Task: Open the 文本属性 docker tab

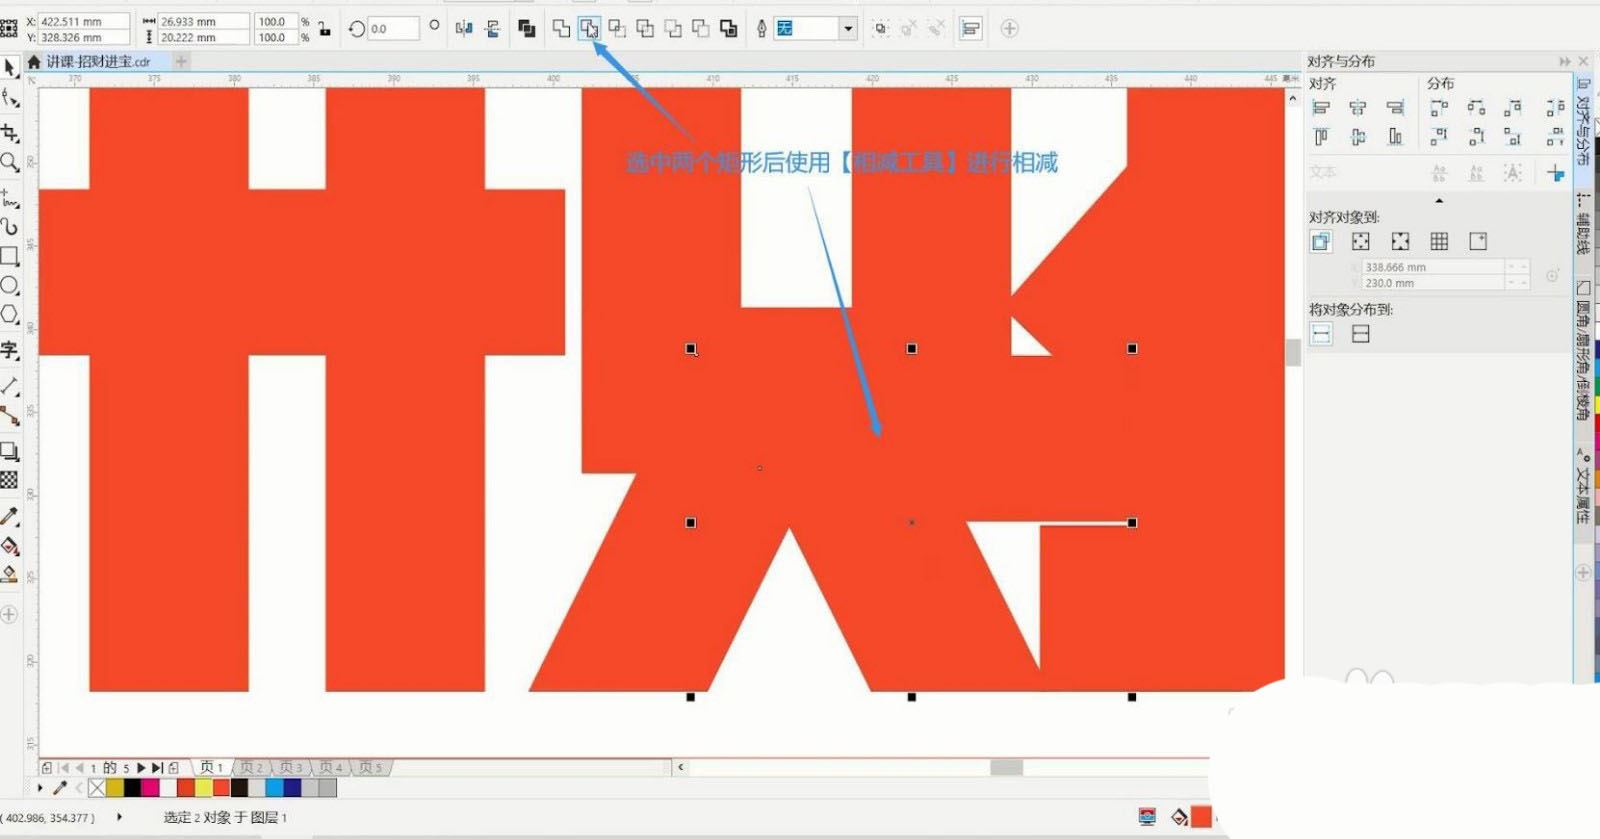Action: click(1583, 487)
